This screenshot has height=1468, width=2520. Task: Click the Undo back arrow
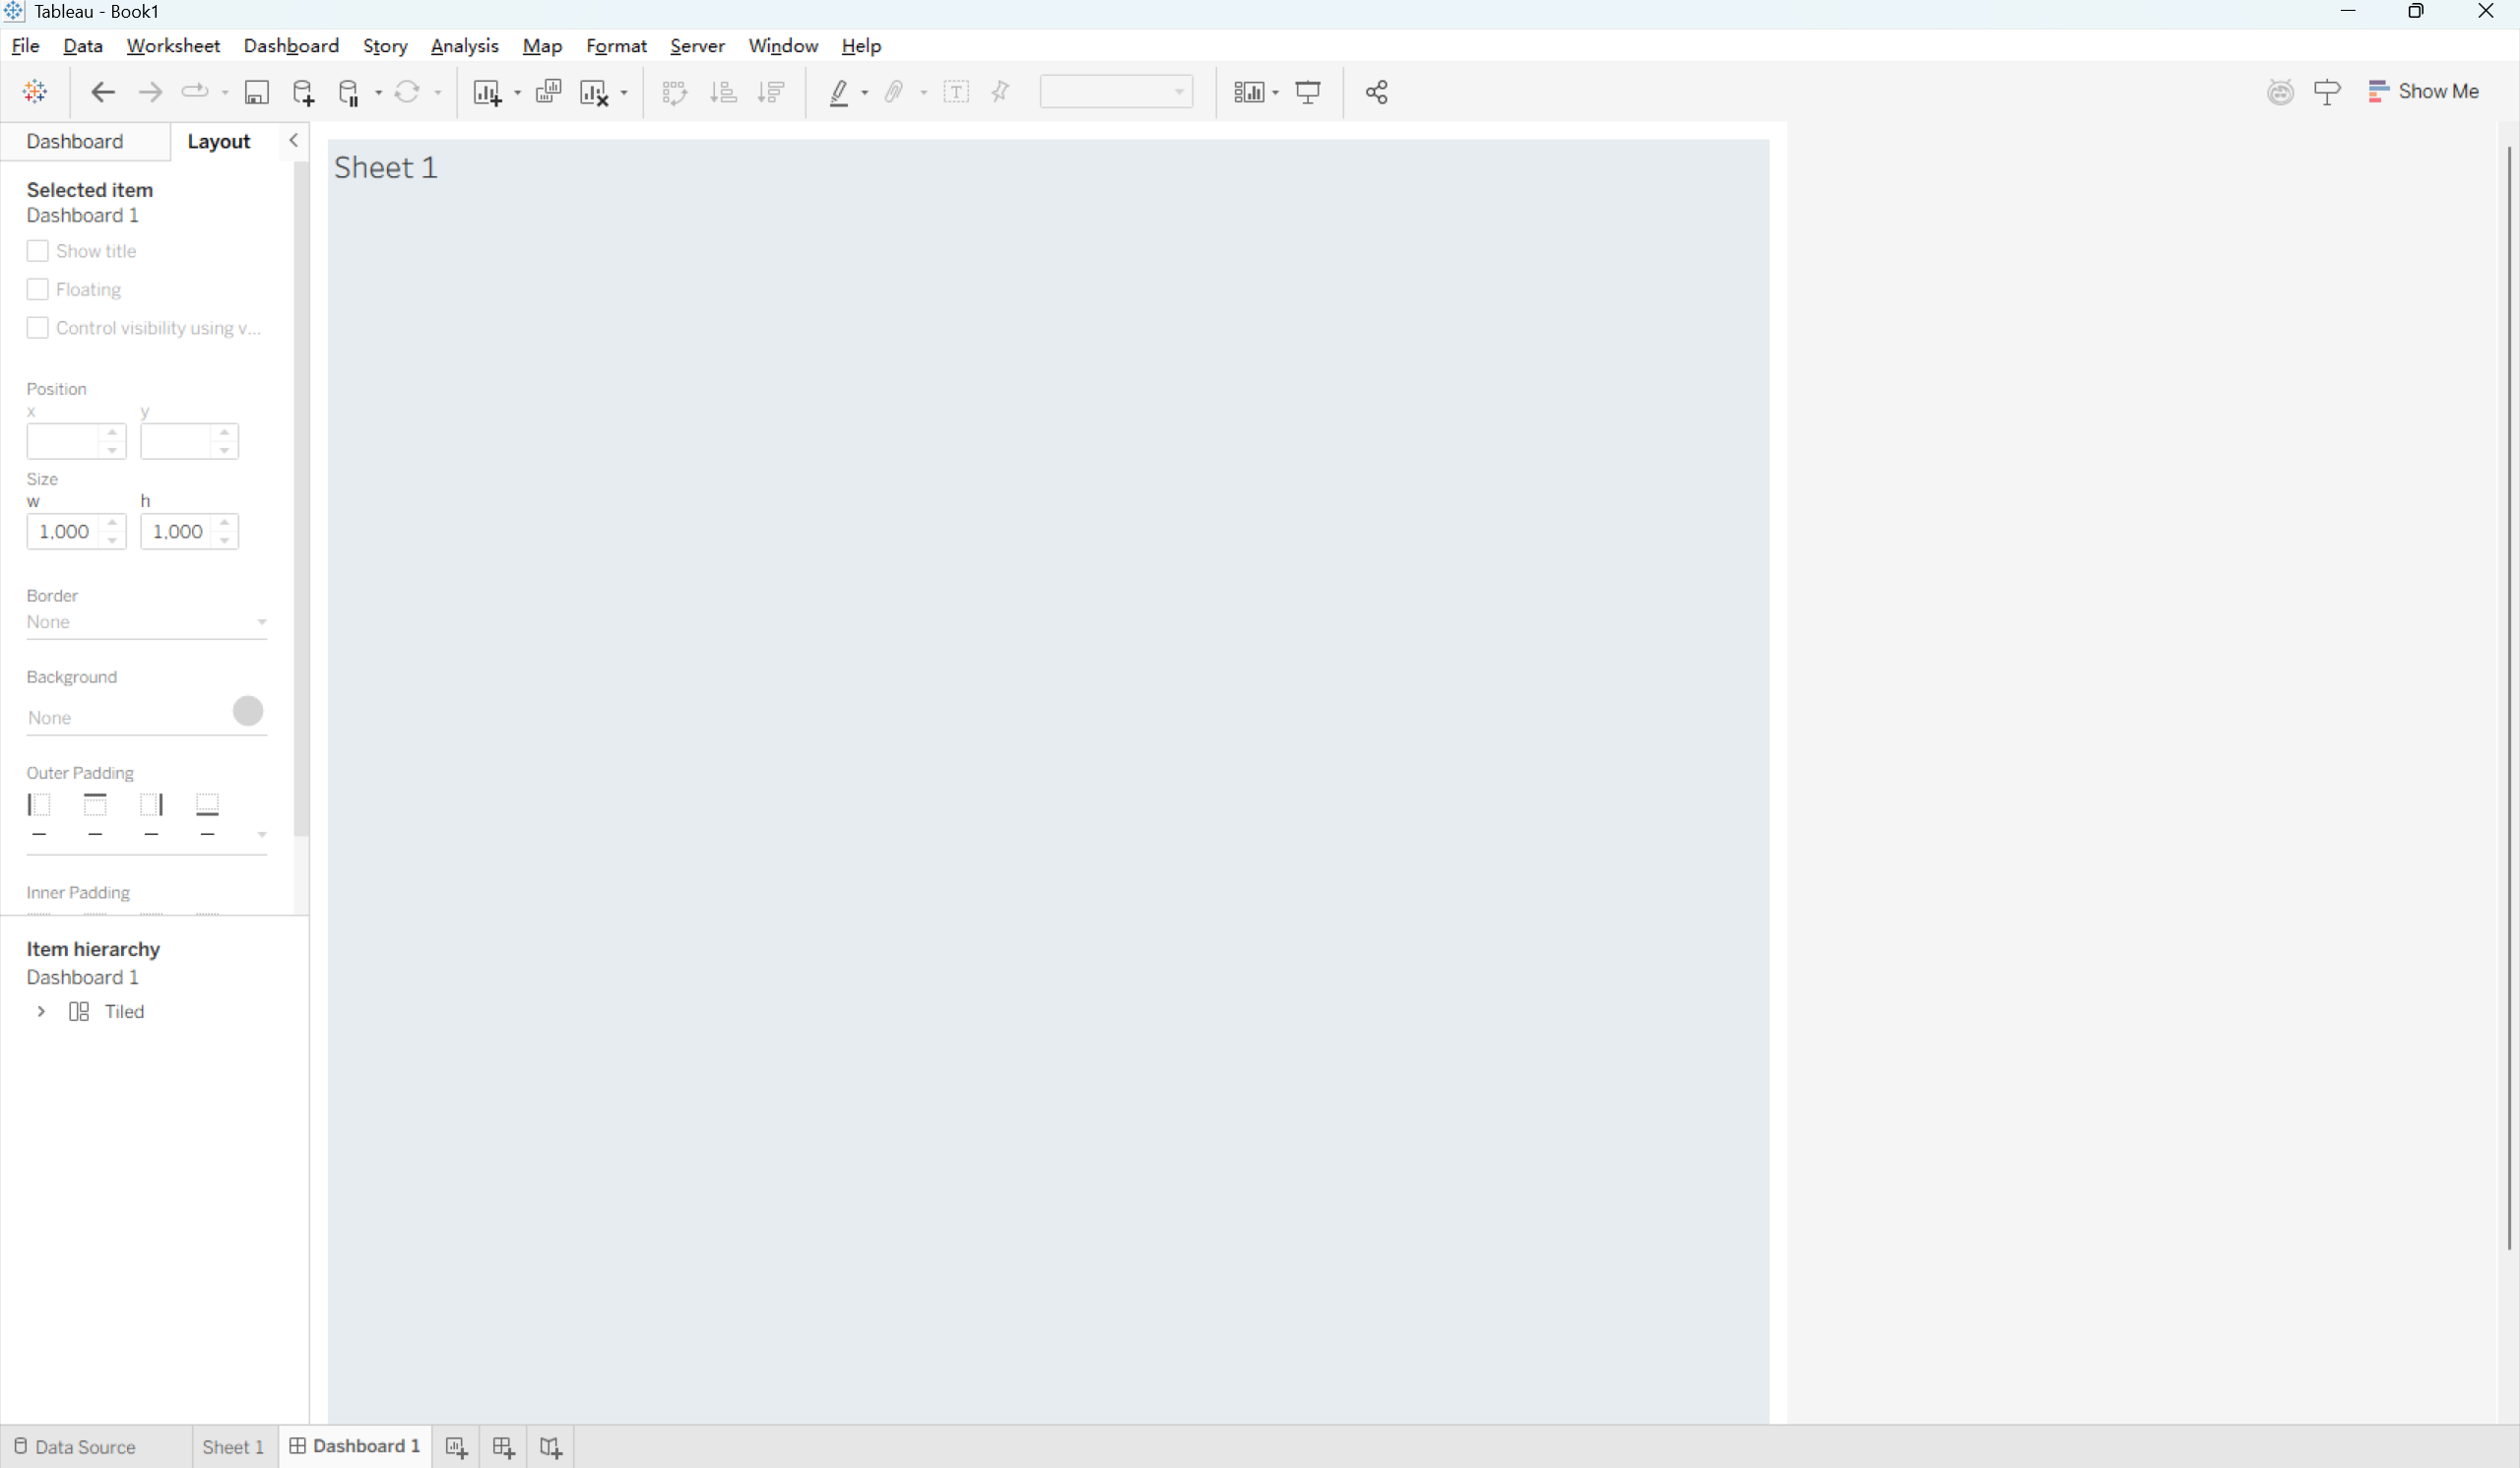102,92
